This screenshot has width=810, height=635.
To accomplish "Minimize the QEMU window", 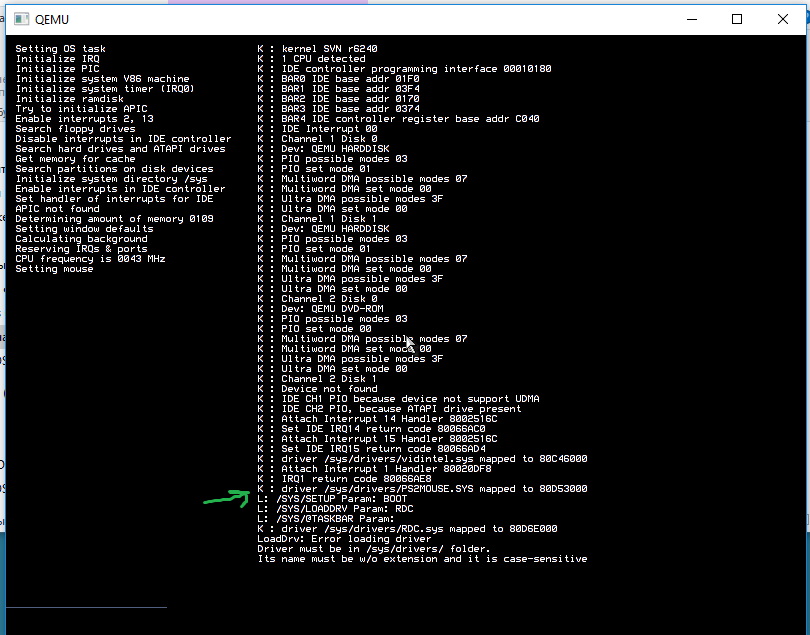I will point(689,19).
